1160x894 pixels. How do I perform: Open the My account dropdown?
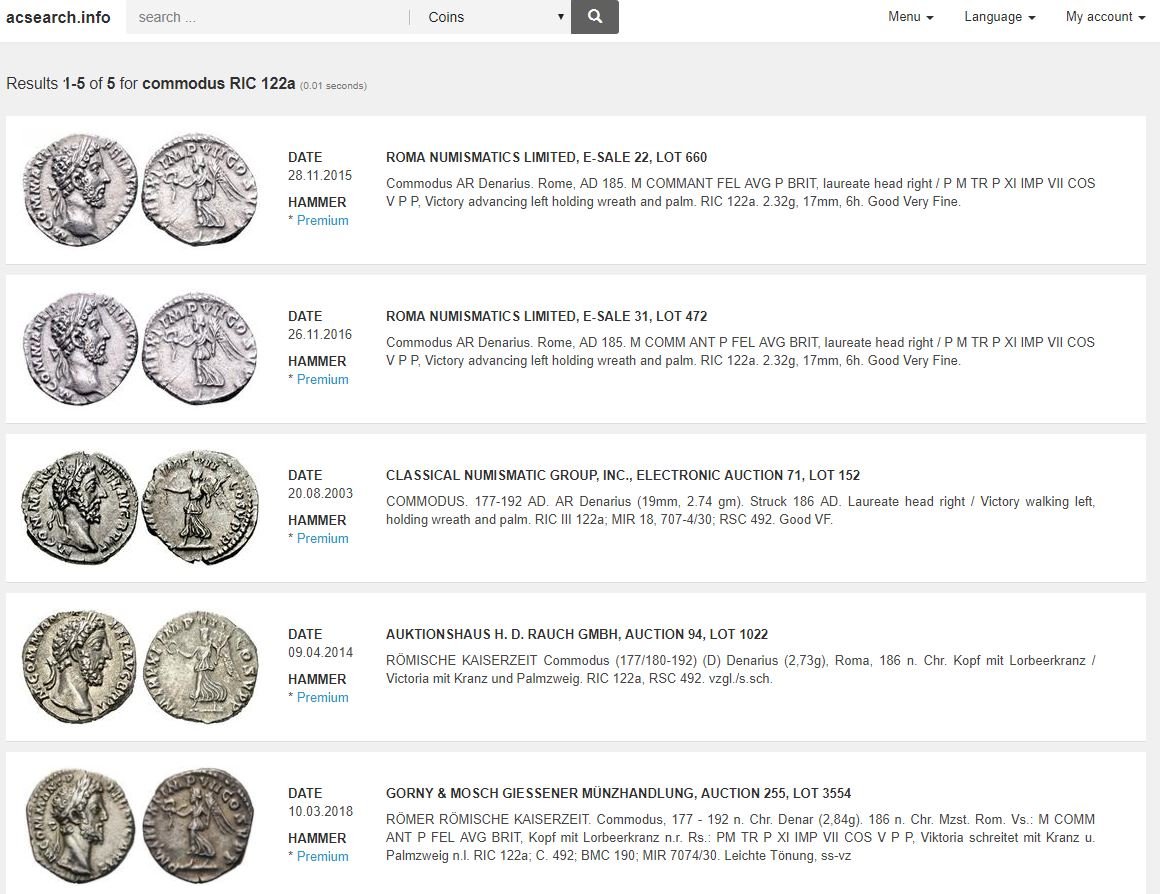coord(1105,16)
